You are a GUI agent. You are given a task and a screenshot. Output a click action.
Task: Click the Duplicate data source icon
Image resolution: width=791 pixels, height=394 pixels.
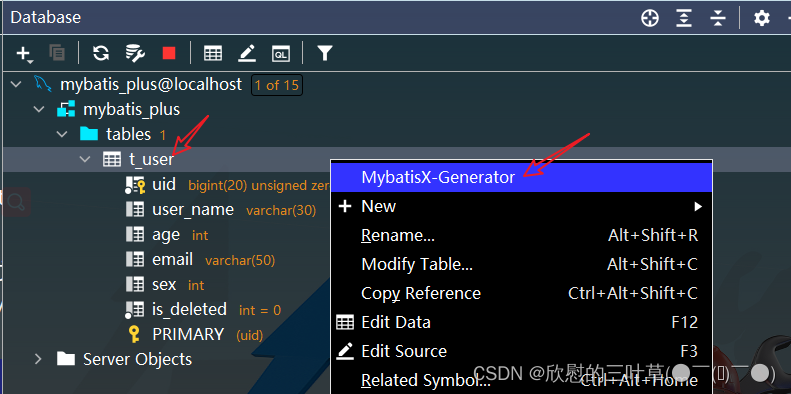click(56, 52)
